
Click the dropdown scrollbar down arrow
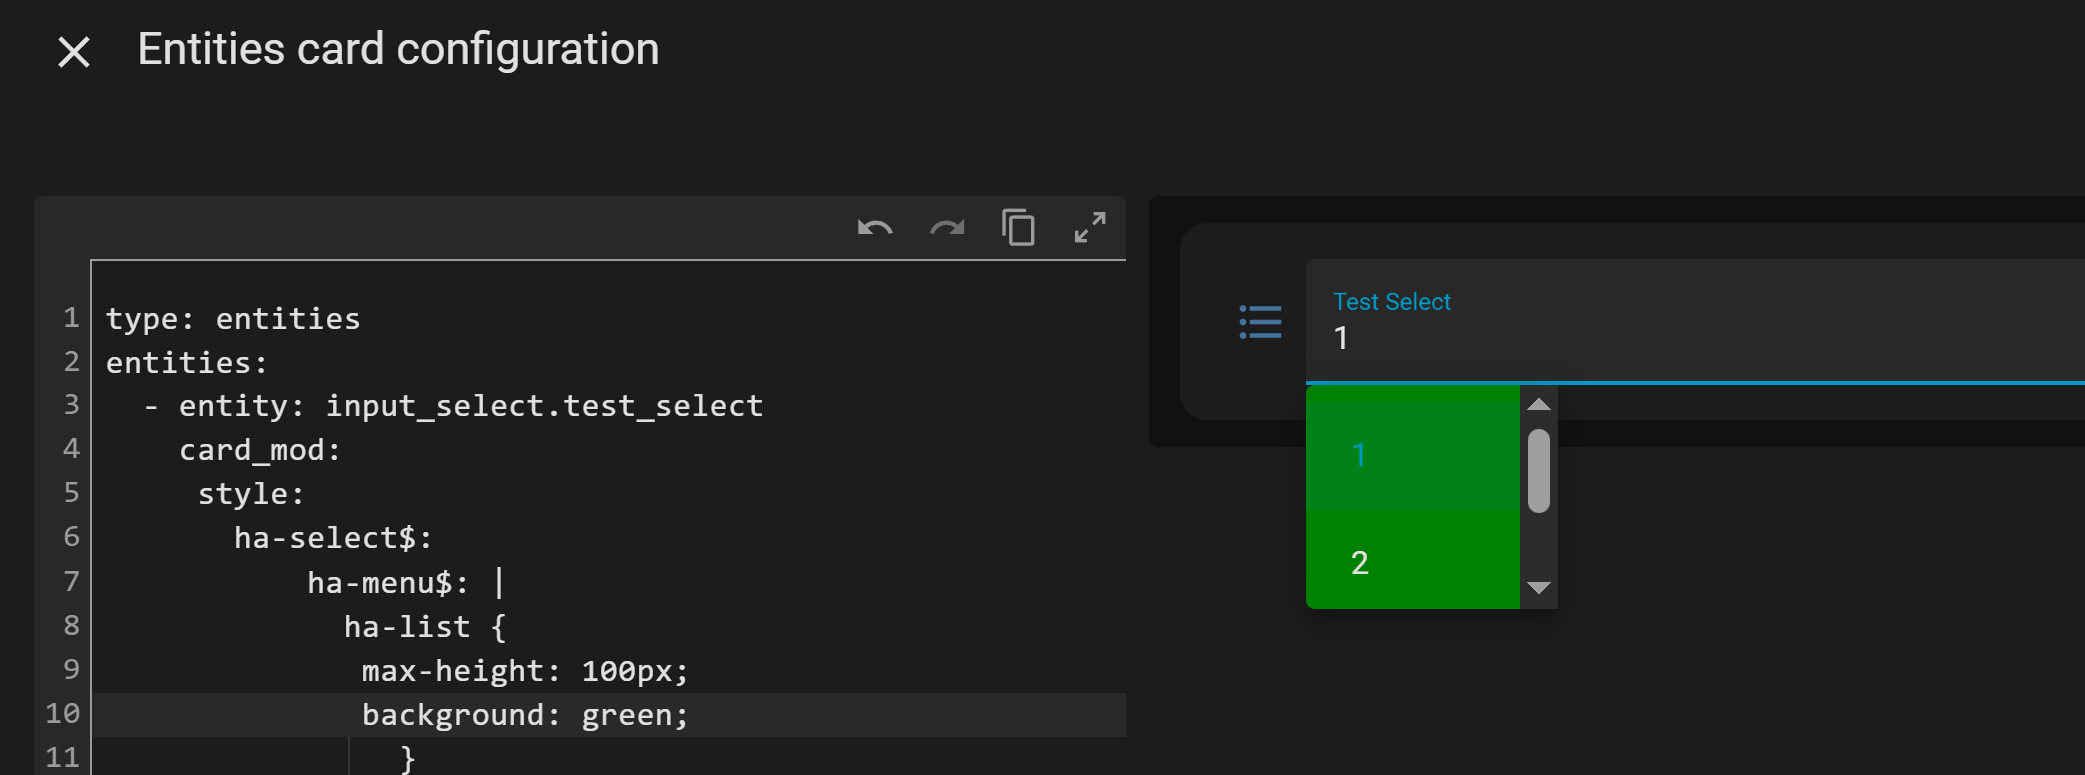coord(1539,588)
